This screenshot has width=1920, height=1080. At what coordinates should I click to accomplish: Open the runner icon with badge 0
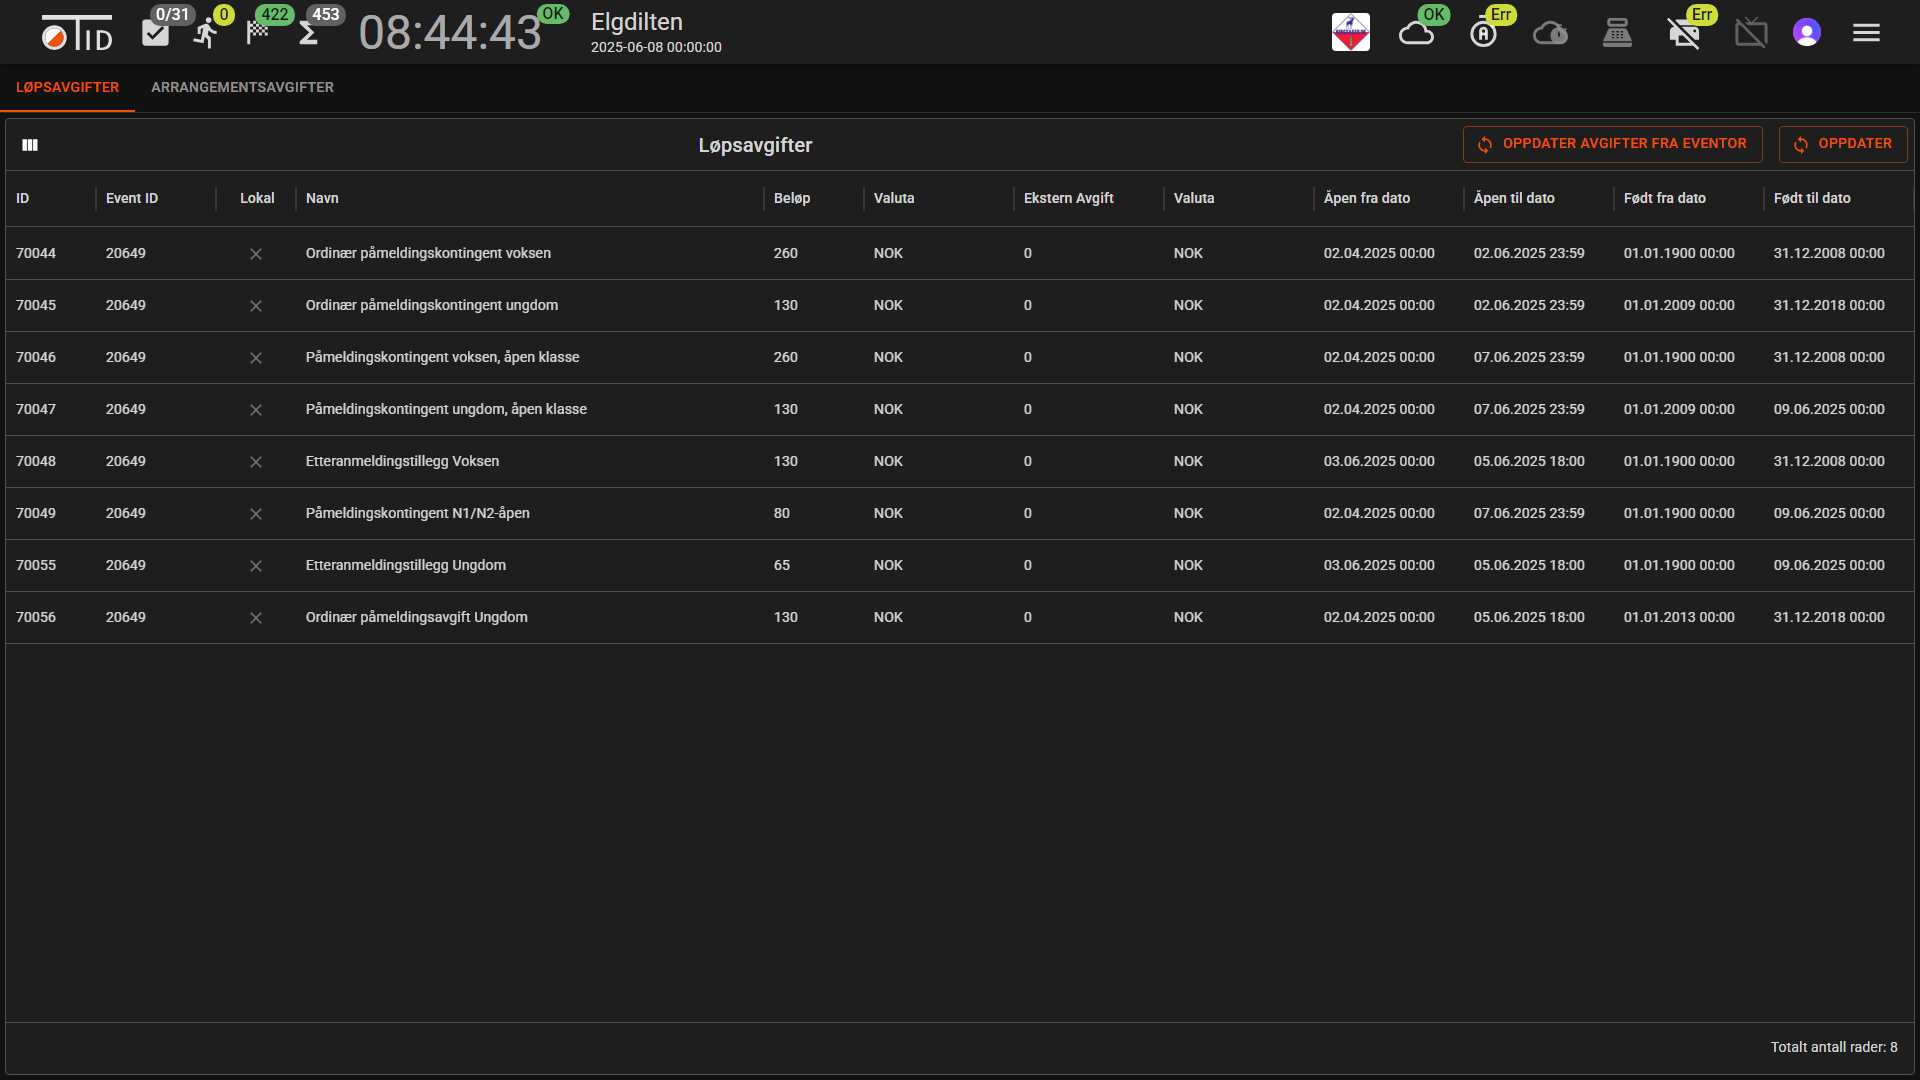[206, 33]
